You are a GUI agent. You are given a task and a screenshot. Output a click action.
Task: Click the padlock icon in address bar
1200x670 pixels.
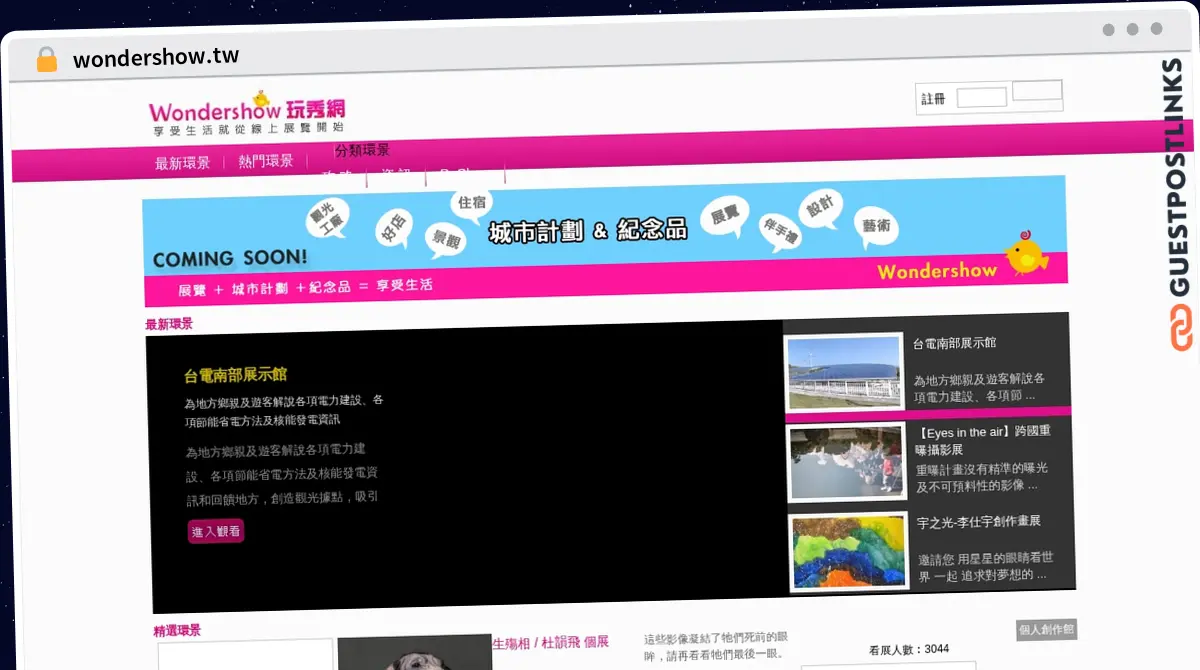[47, 59]
